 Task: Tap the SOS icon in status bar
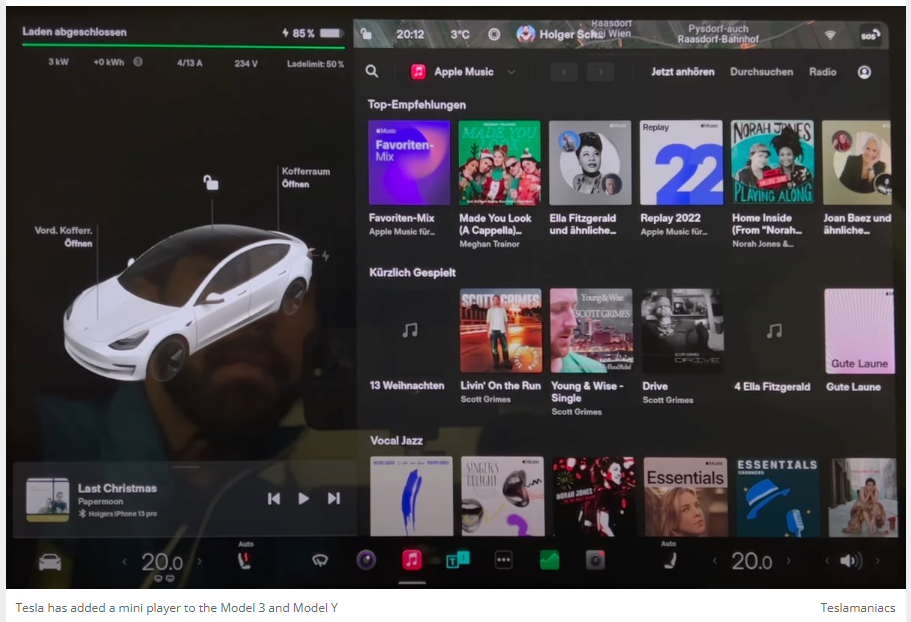870,35
